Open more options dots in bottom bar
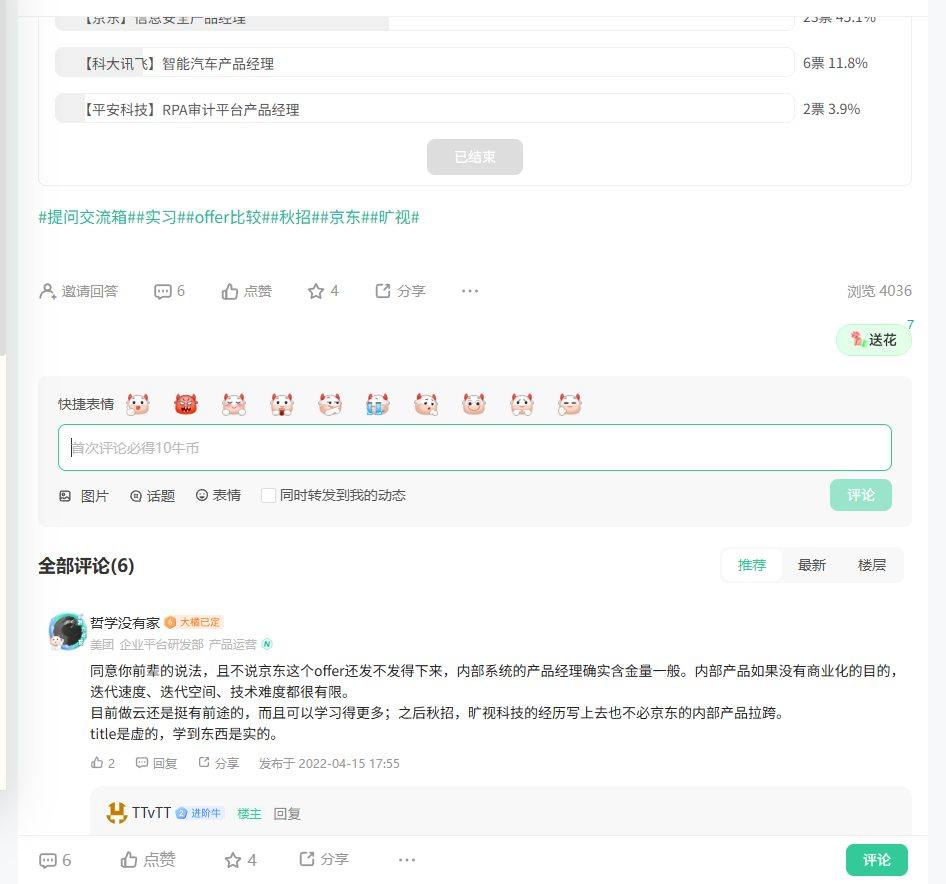The height and width of the screenshot is (884, 946). tap(407, 860)
